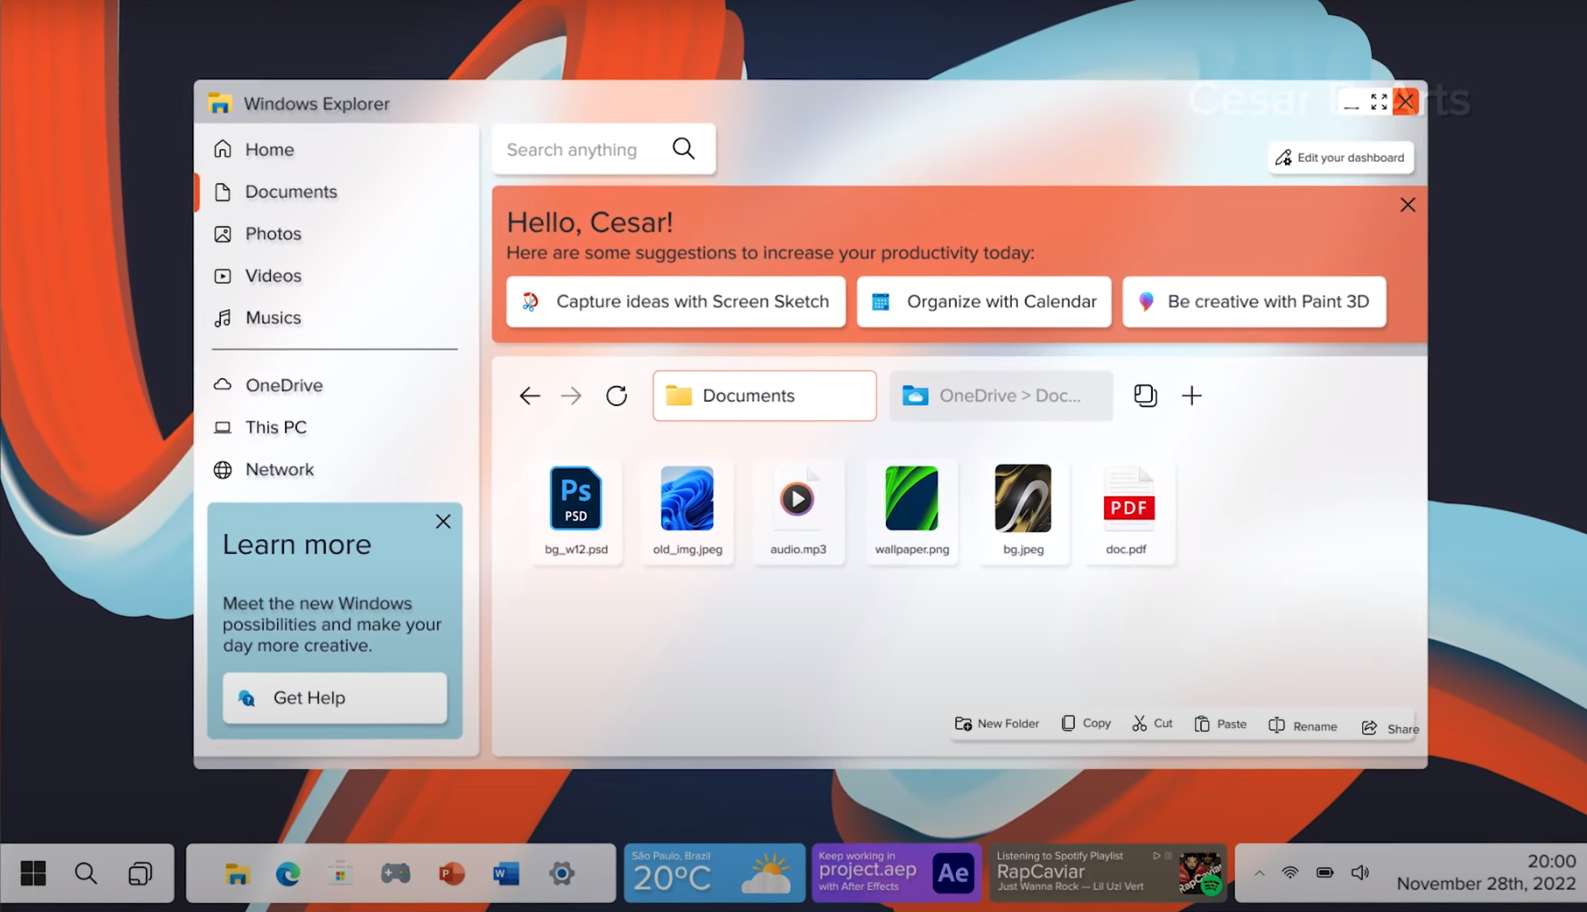
Task: Expand hidden system tray icons chevron
Action: [1259, 873]
